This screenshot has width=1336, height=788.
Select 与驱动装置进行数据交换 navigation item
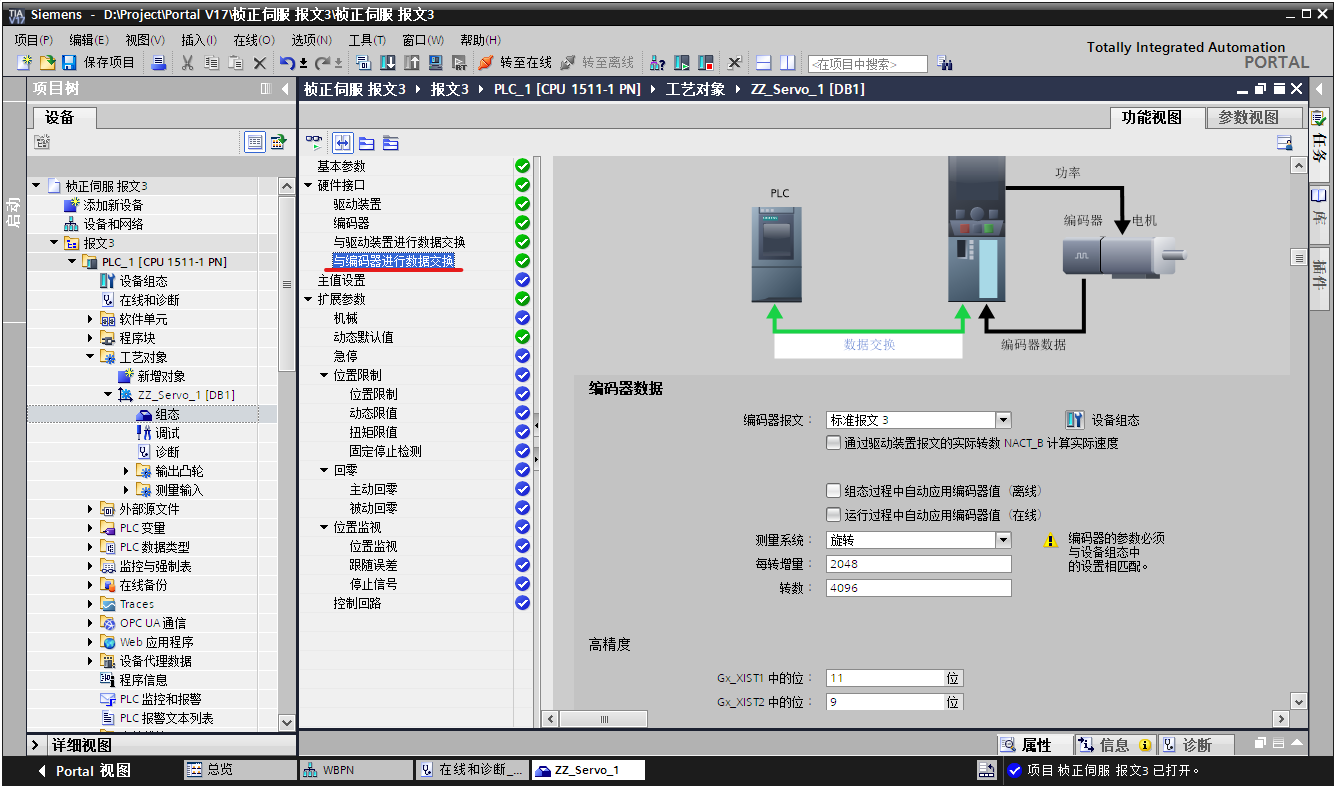[x=399, y=242]
